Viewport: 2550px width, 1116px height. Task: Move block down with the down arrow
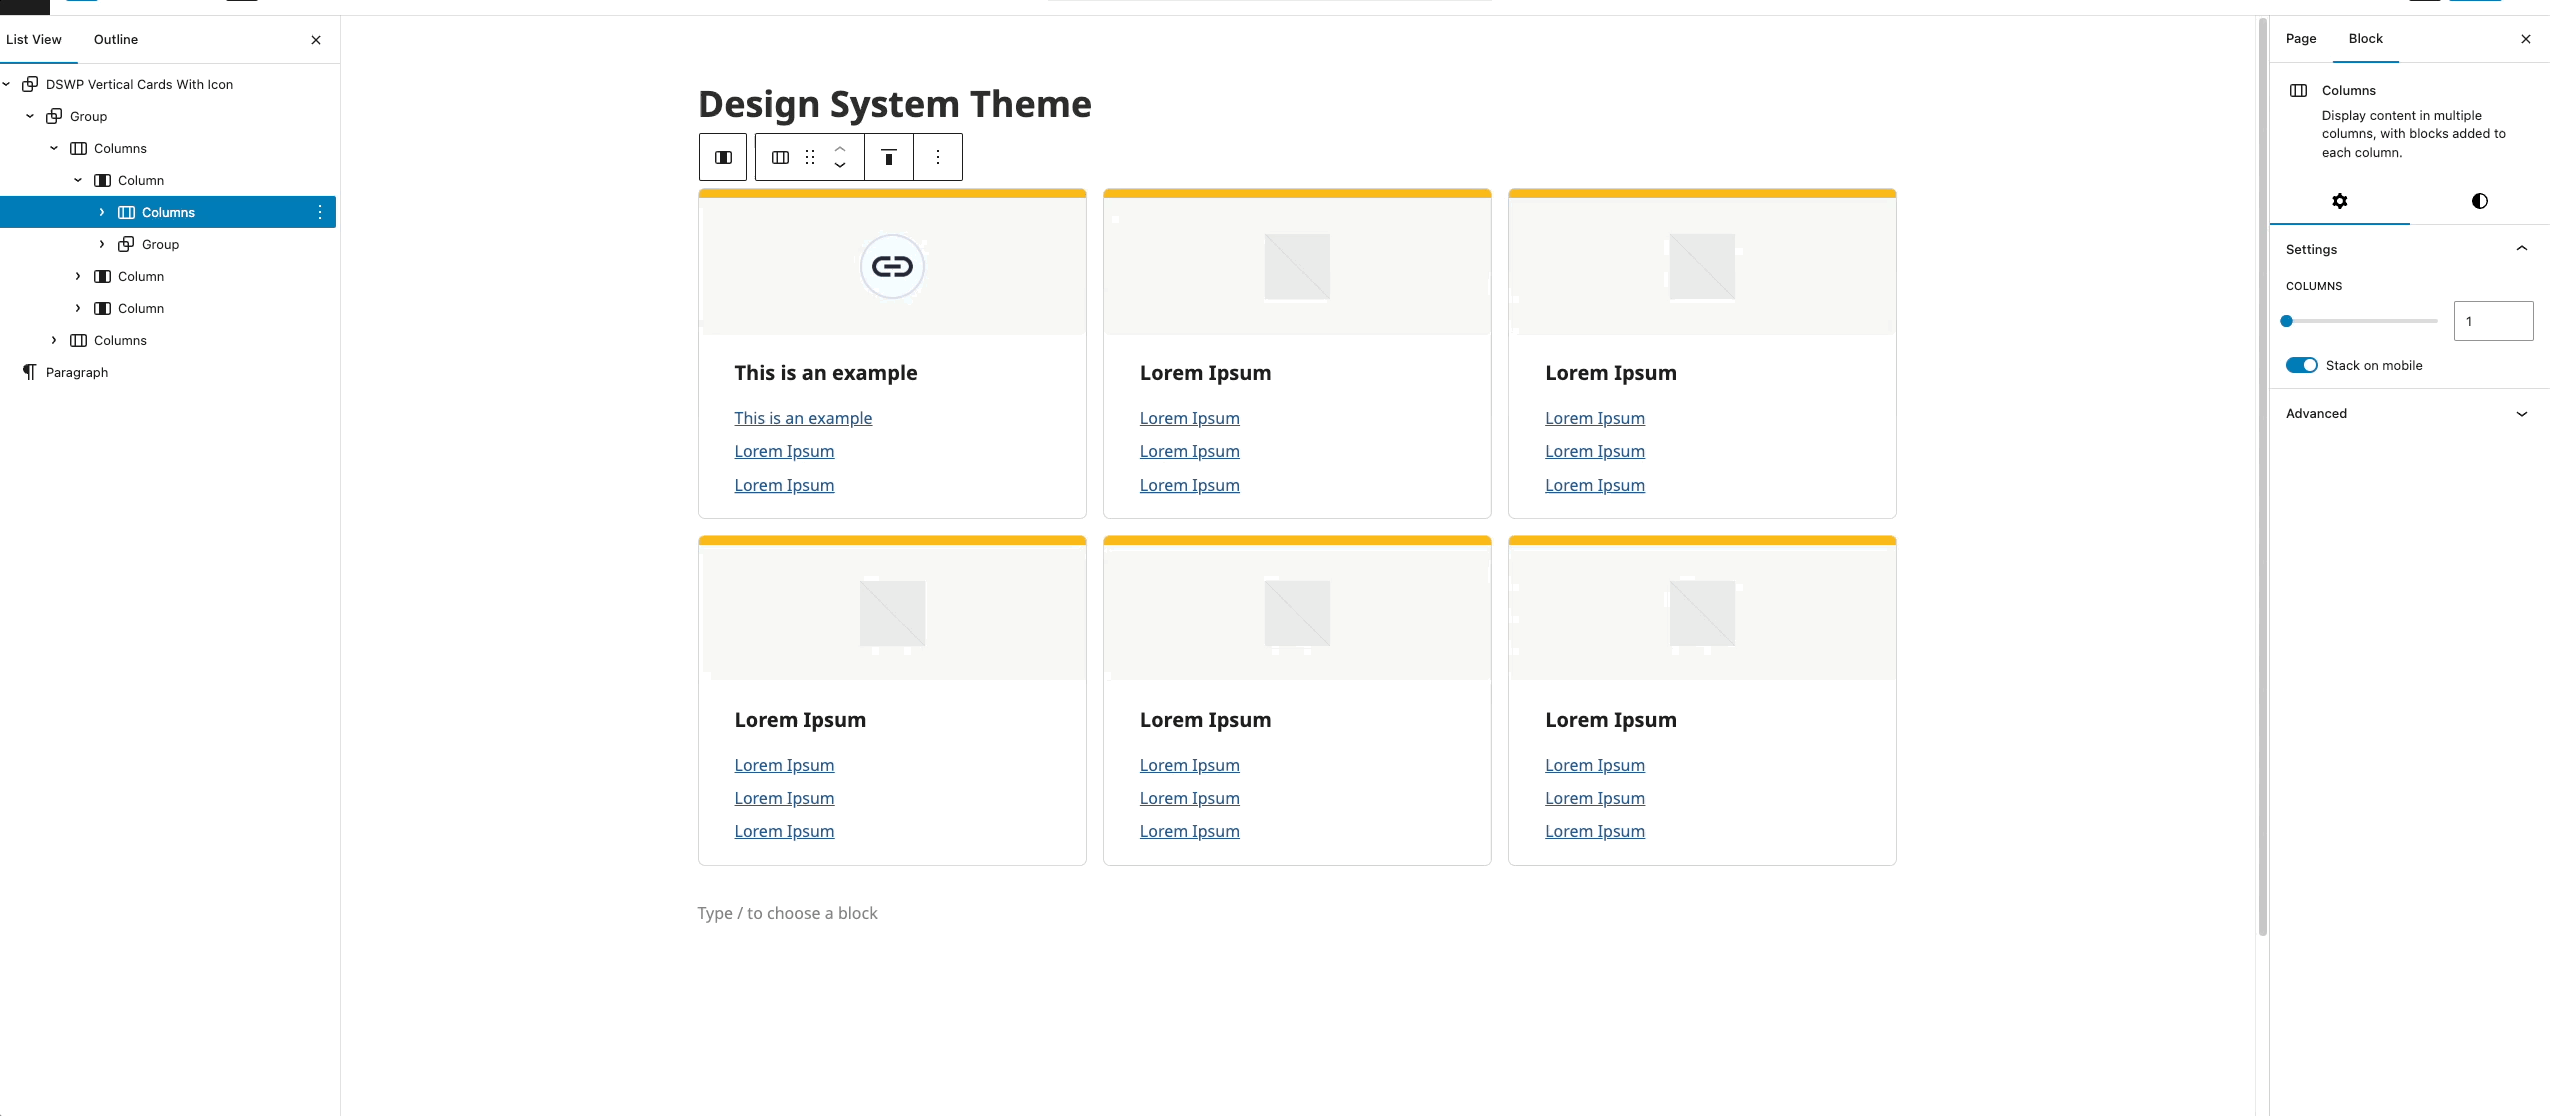click(x=840, y=166)
